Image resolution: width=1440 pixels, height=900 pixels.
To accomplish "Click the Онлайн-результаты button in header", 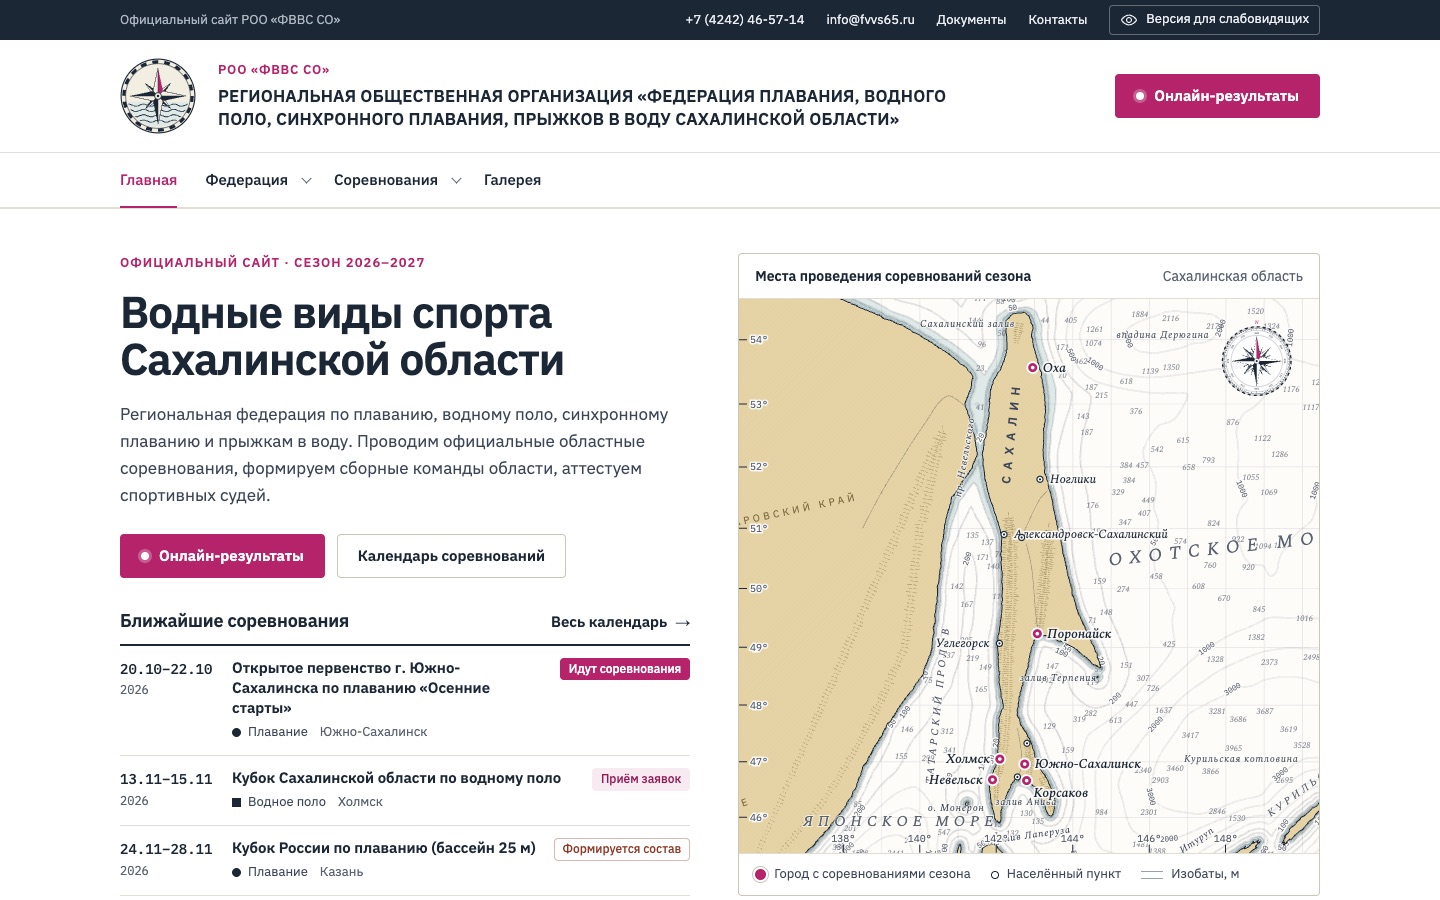I will (1217, 96).
